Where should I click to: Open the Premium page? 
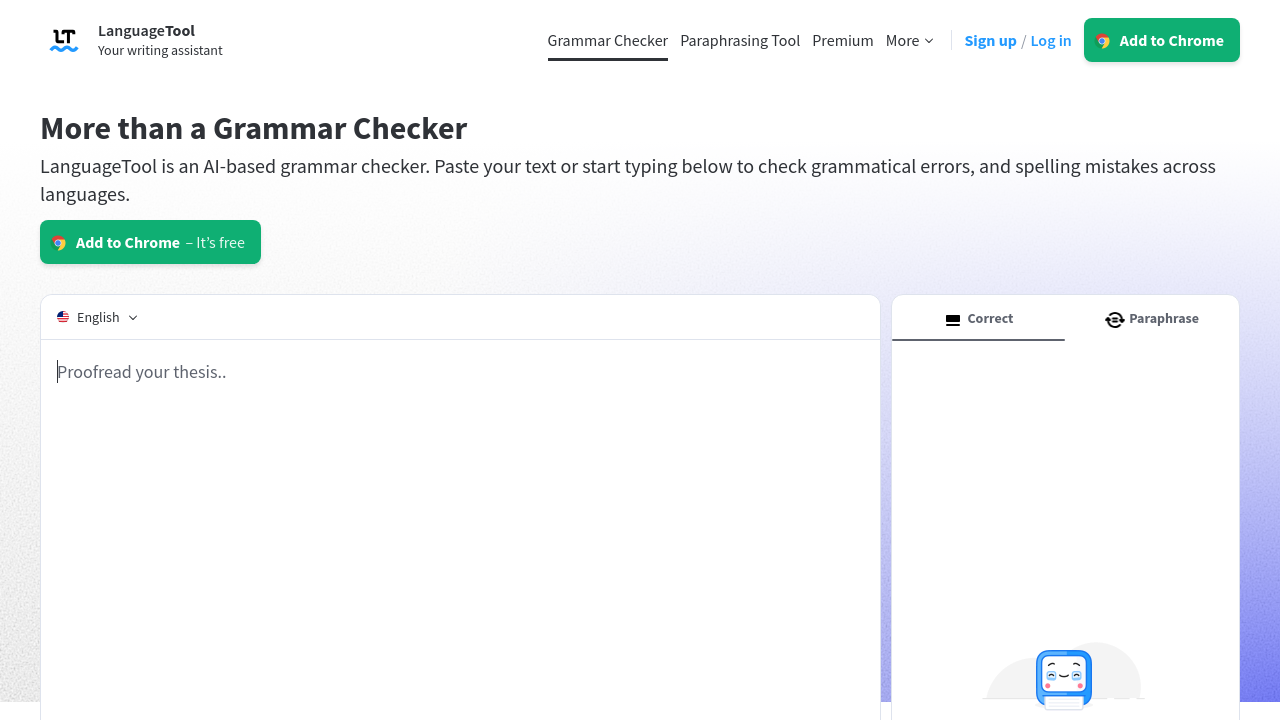click(842, 41)
